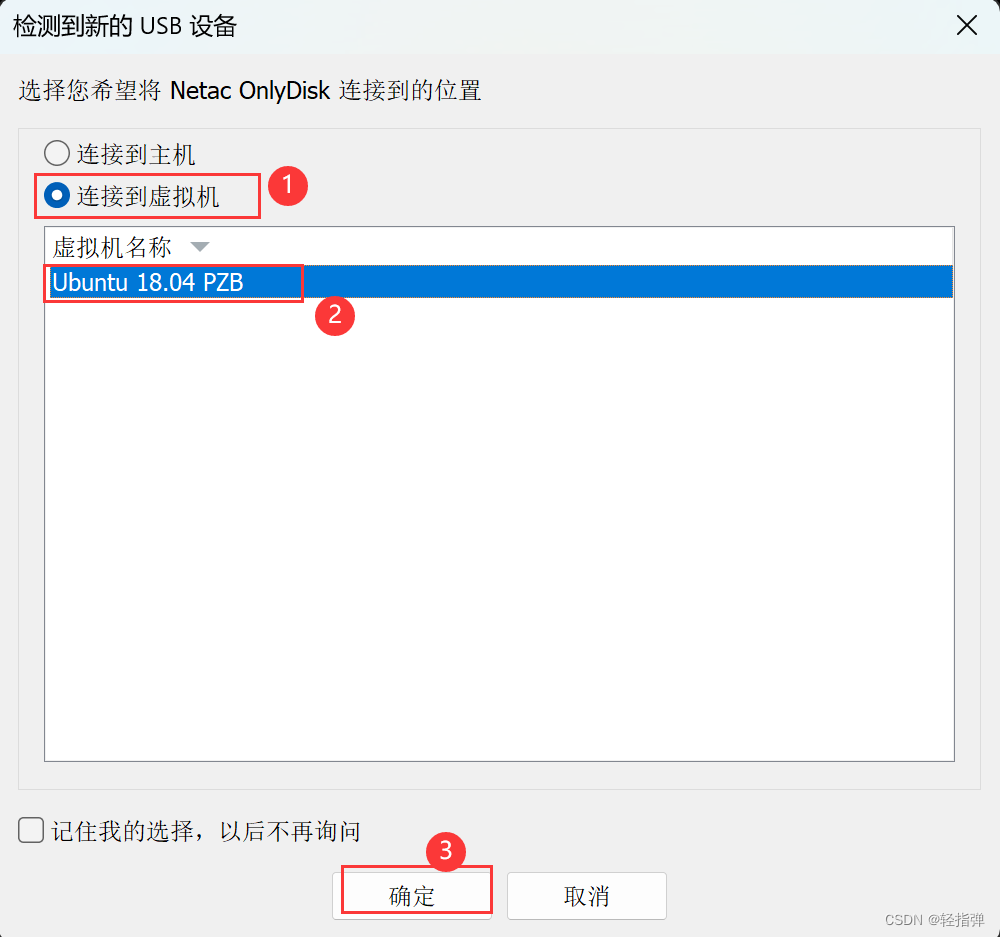Select the 连接到主机 radio button
The image size is (1000, 937).
[x=57, y=154]
